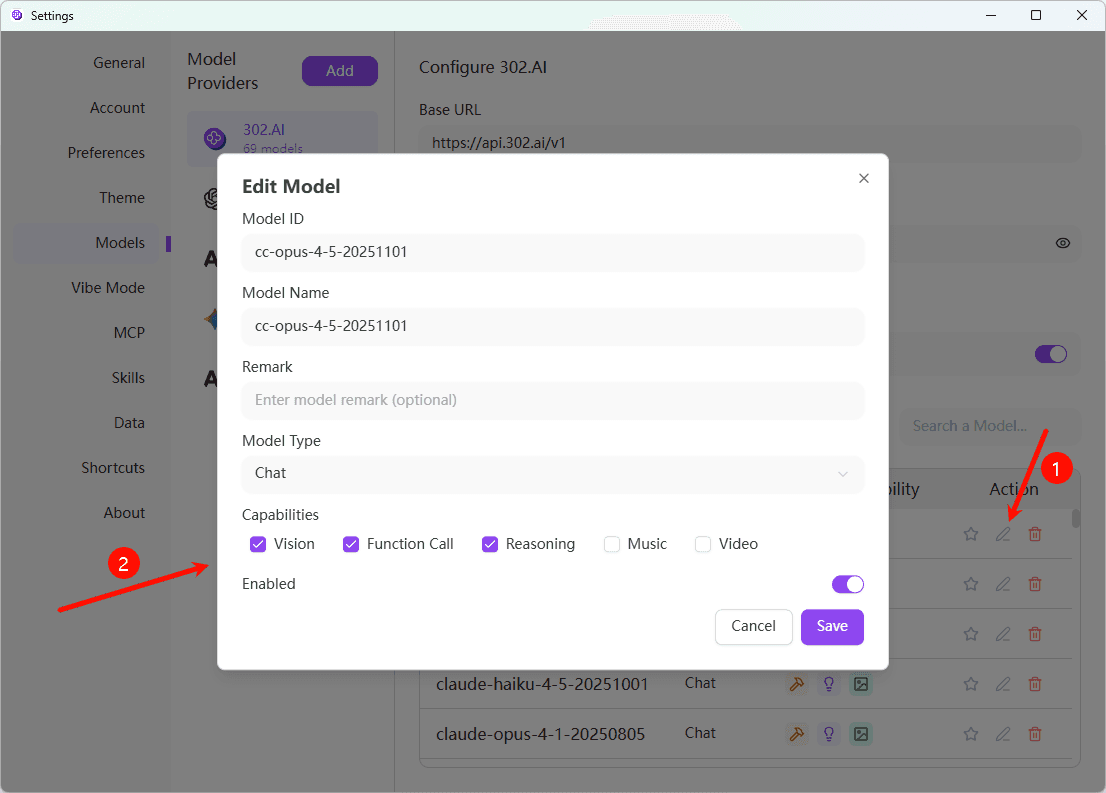Star claude-opus-4-1-20250805 as favorite
The width and height of the screenshot is (1106, 793).
[x=971, y=734]
